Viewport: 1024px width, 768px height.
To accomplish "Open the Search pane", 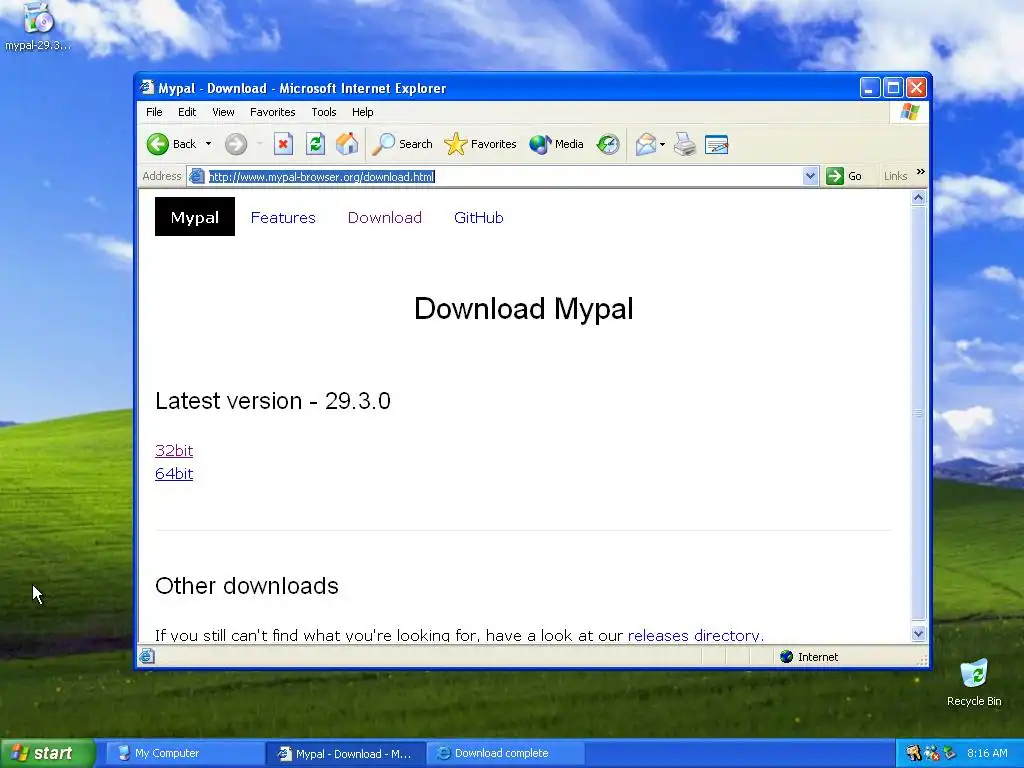I will coord(402,144).
